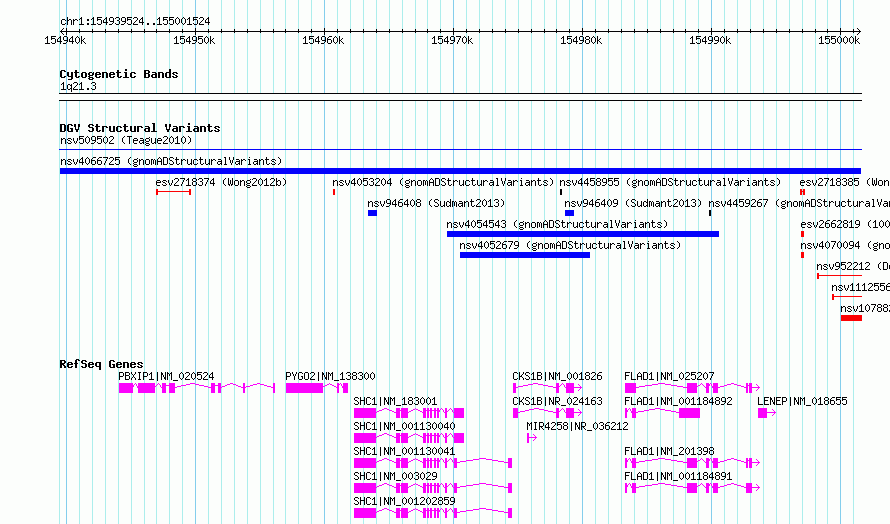Viewport: 890px width, 524px height.
Task: Click the 154990k position on the ruler
Action: point(710,40)
